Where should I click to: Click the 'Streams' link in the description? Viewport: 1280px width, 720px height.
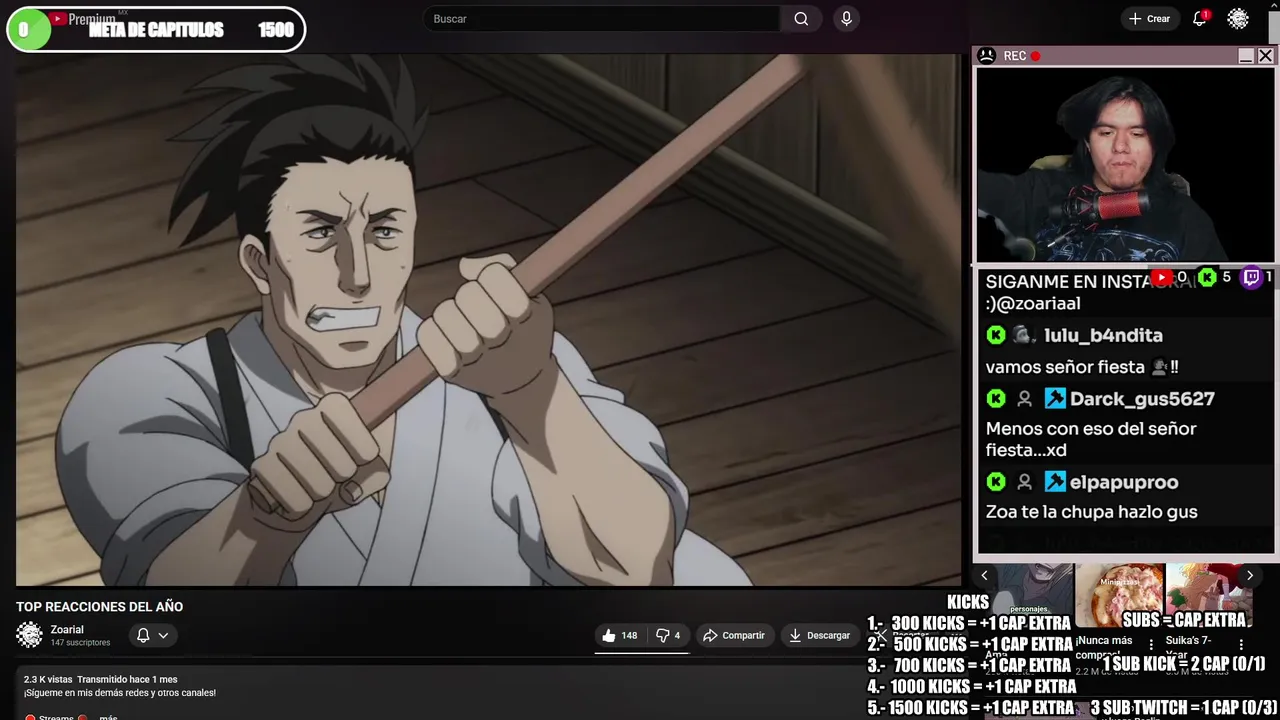click(56, 717)
